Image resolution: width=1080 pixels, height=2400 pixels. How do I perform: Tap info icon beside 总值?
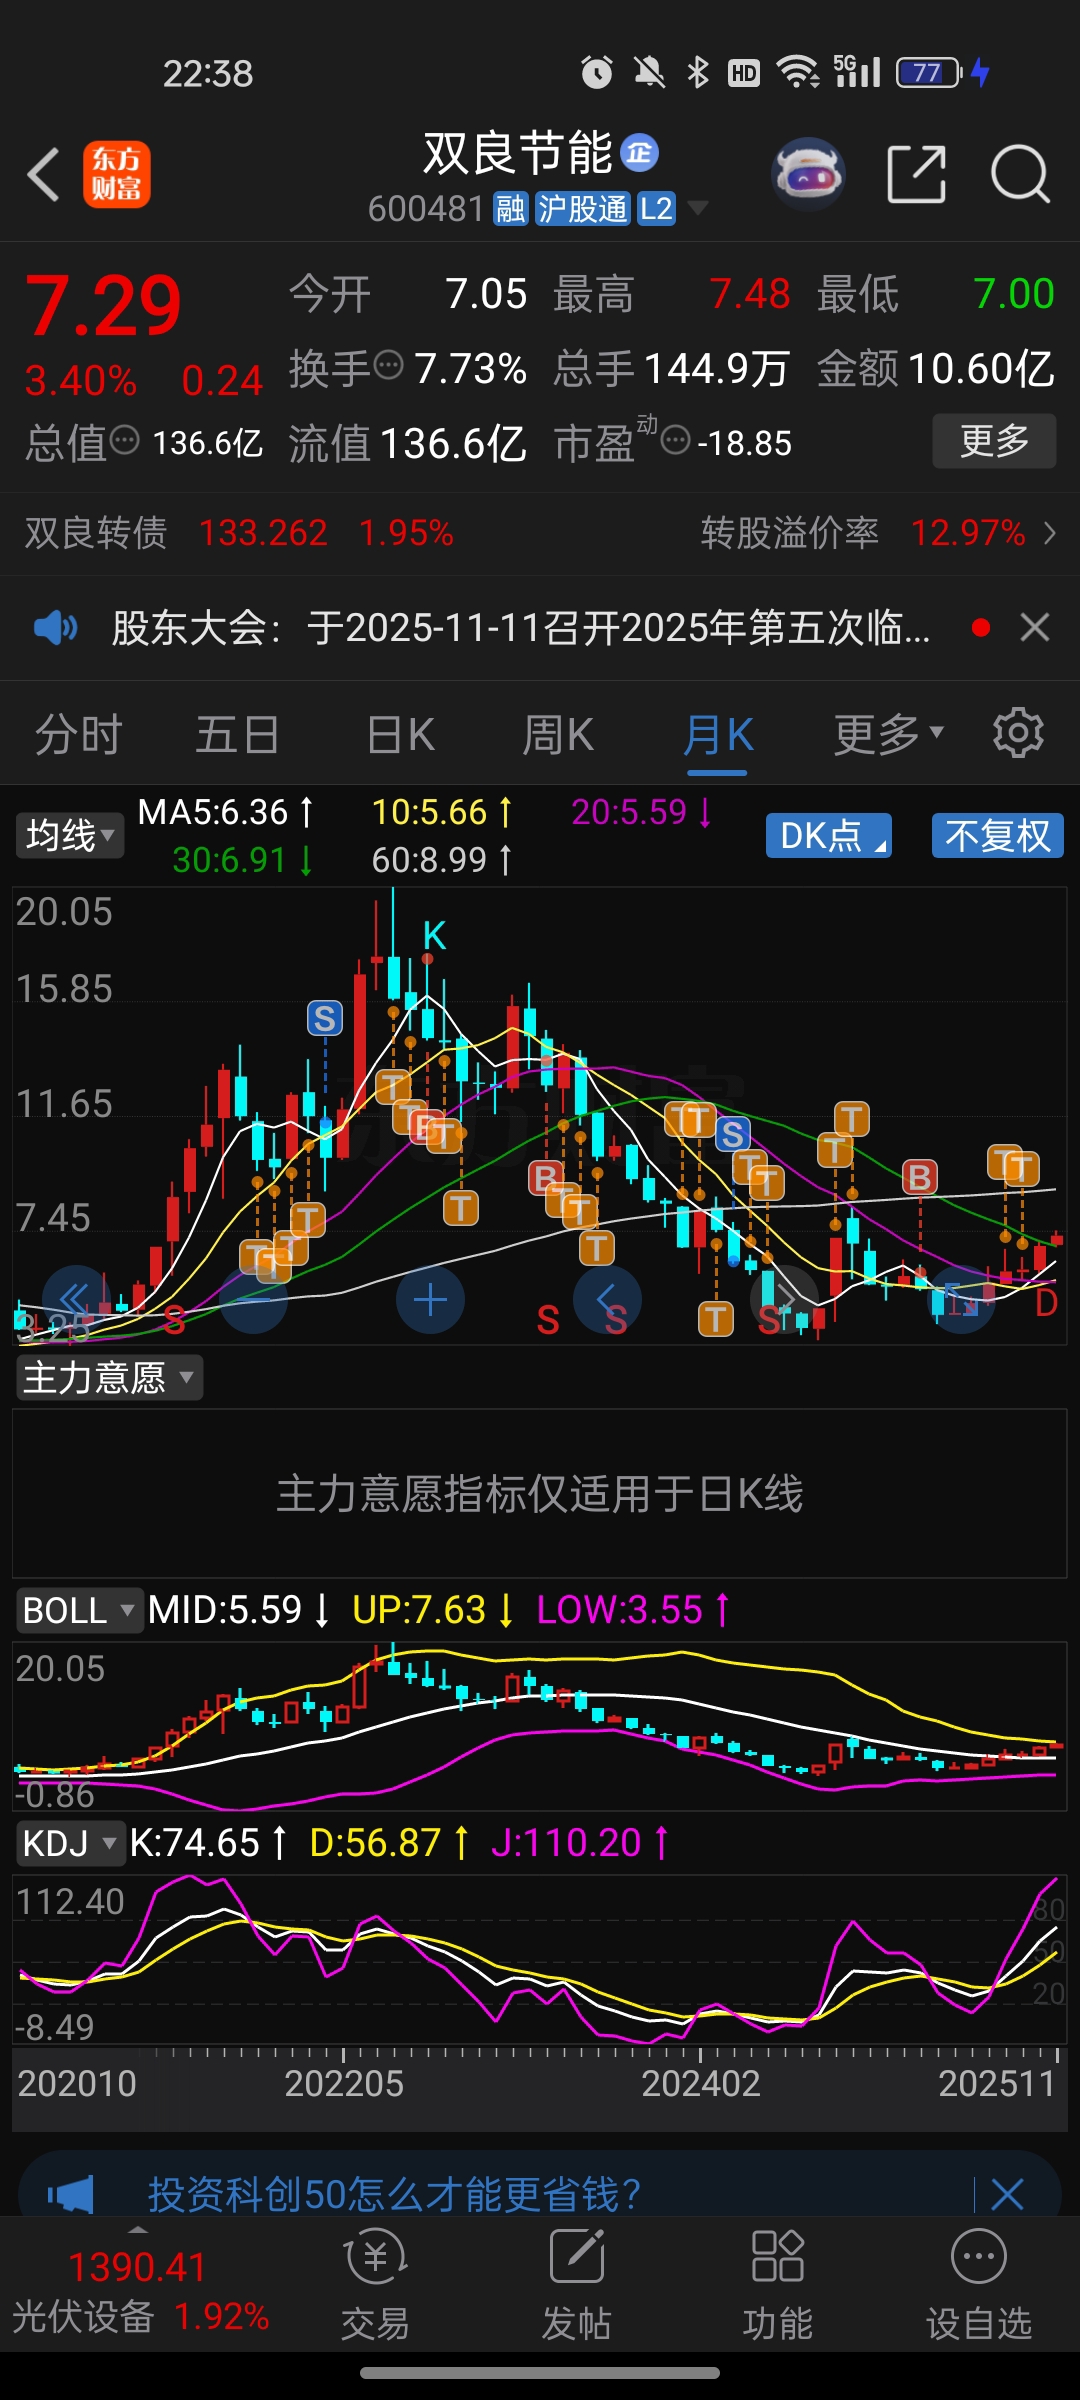pos(124,440)
